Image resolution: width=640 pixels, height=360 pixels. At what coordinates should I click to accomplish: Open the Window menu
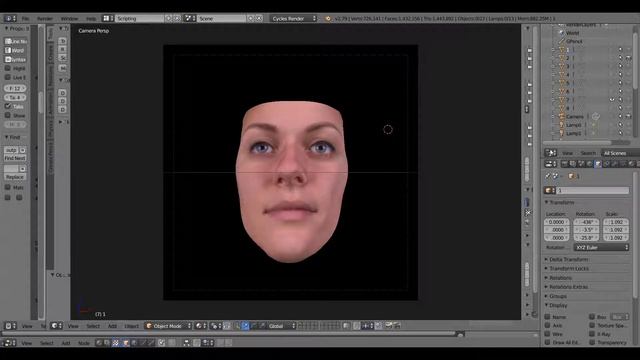coord(69,19)
